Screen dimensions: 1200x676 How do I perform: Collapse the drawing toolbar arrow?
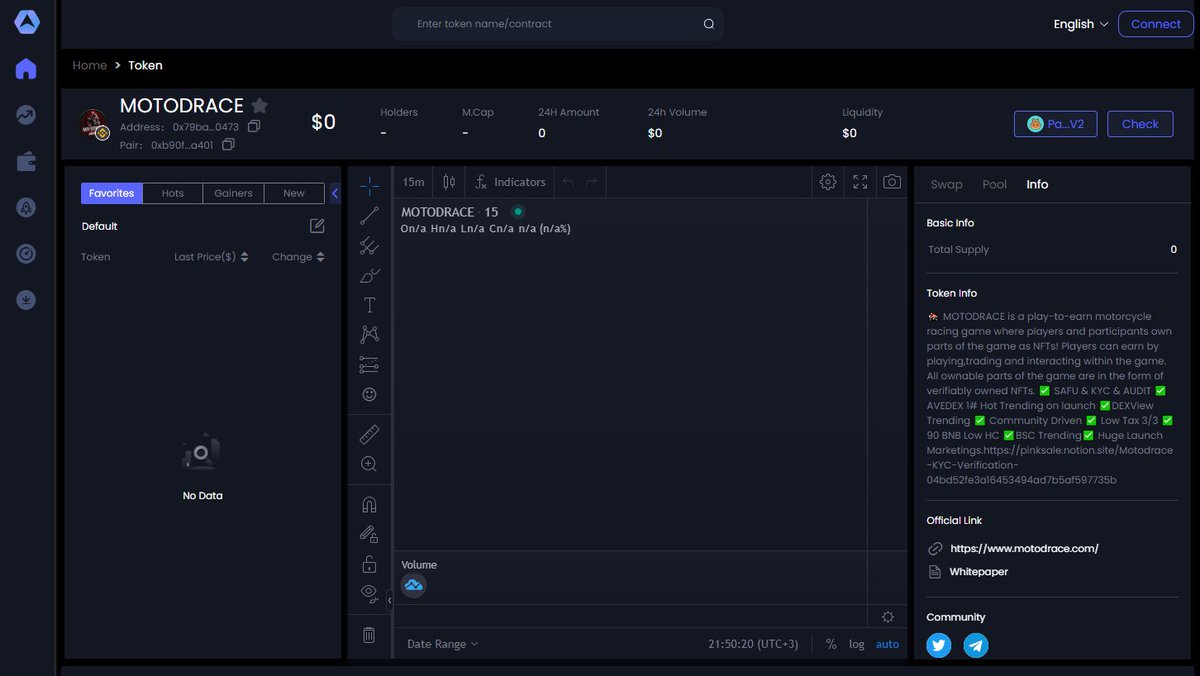[x=389, y=600]
